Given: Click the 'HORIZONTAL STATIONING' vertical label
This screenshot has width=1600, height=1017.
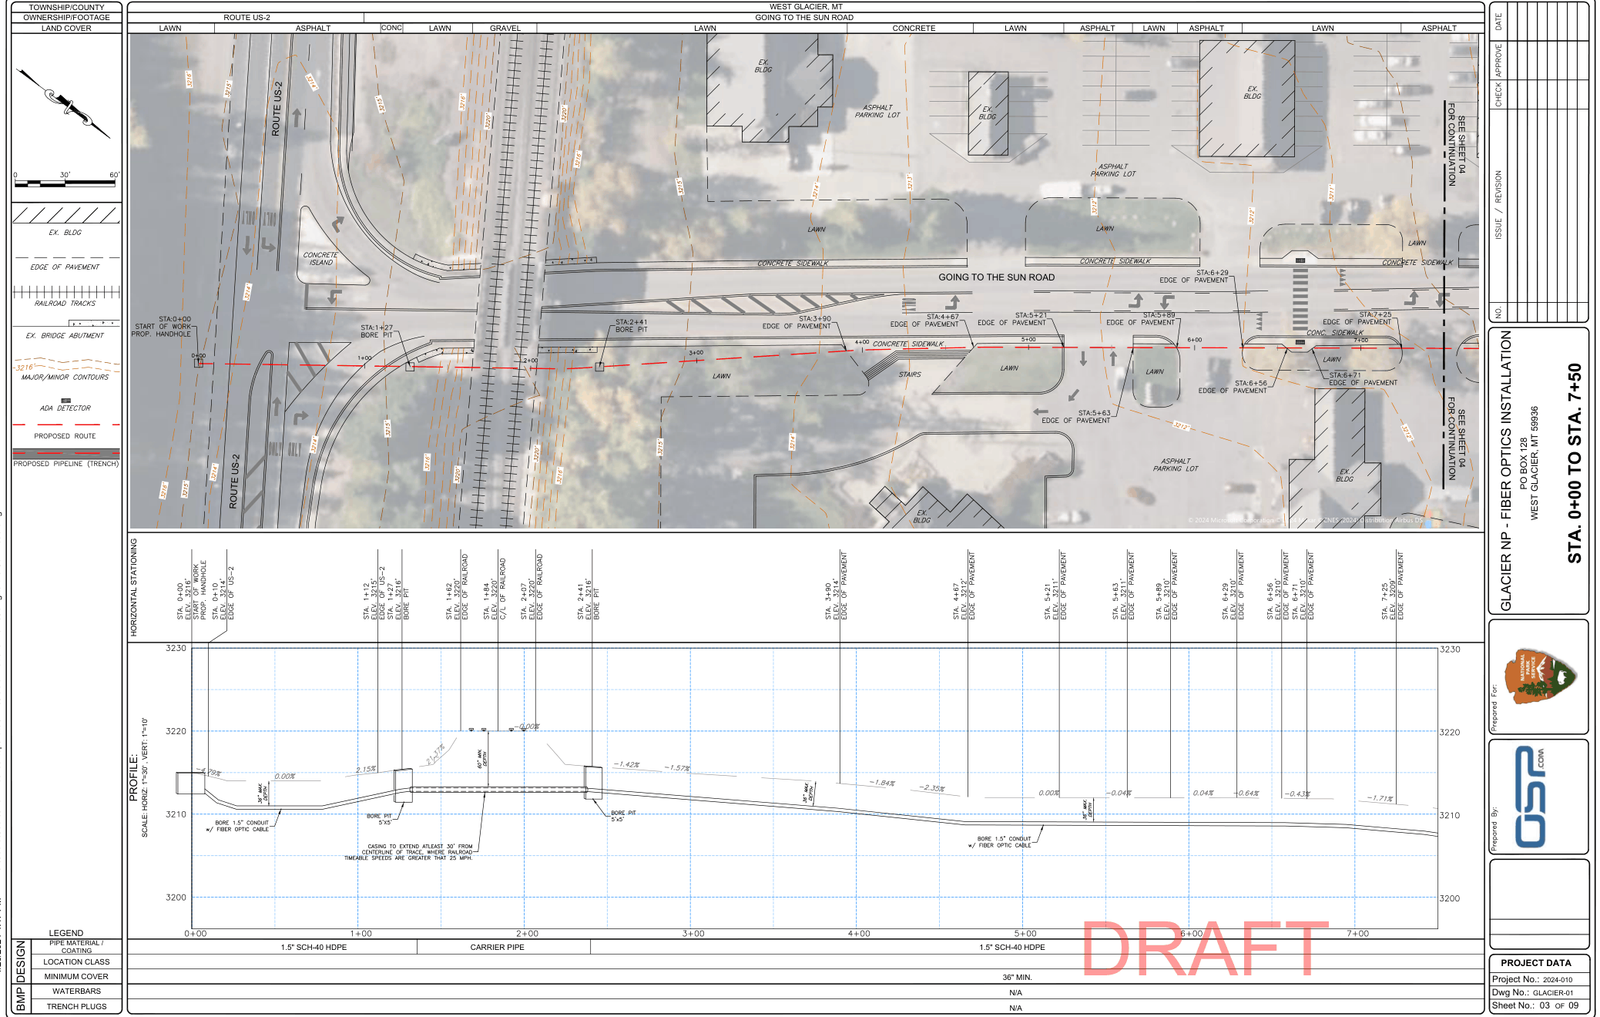Looking at the screenshot, I should 134,587.
